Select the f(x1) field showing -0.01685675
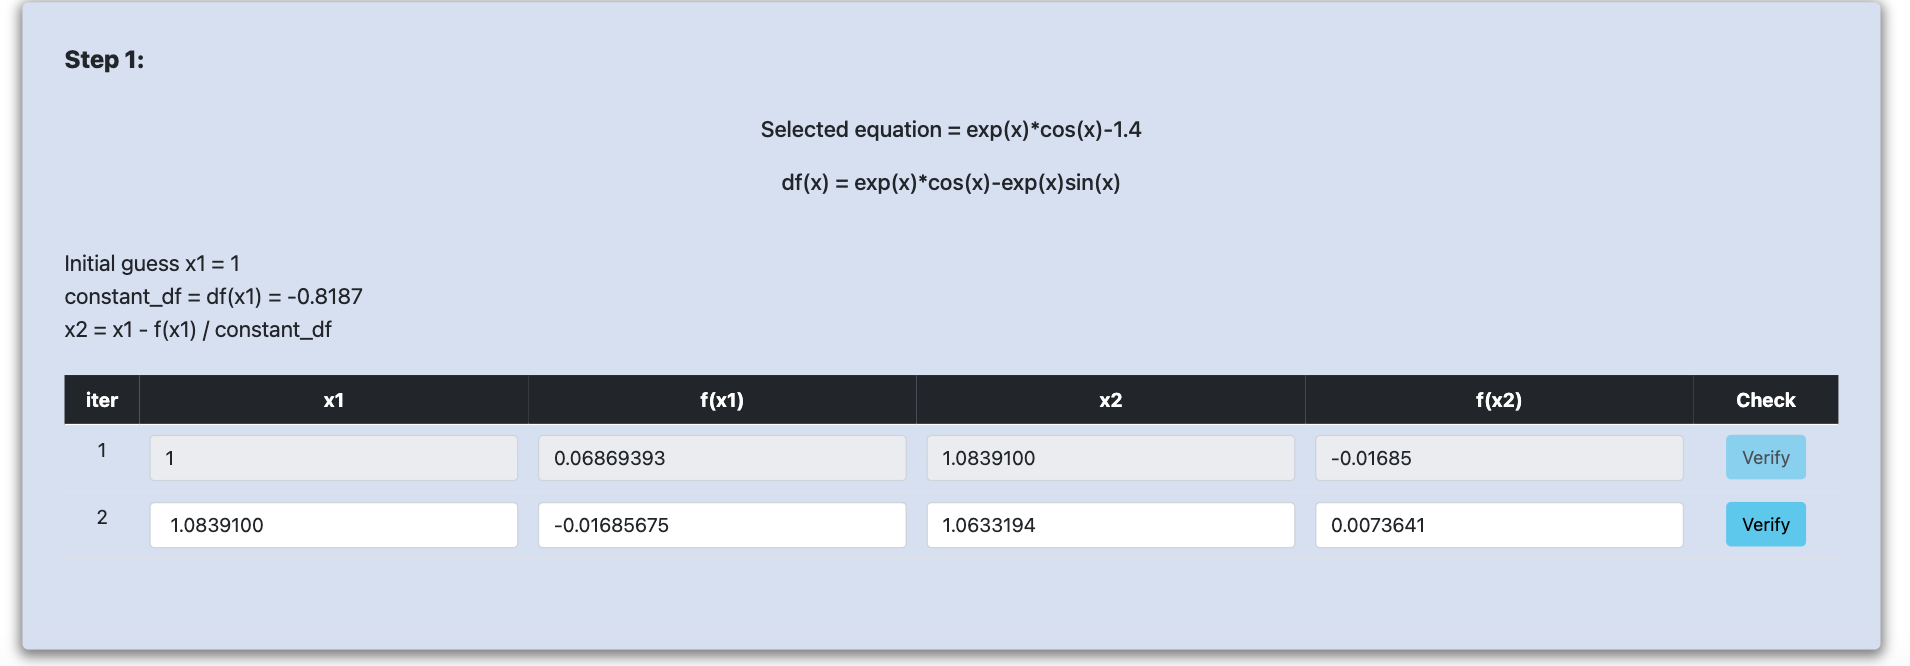This screenshot has width=1910, height=666. click(x=722, y=525)
